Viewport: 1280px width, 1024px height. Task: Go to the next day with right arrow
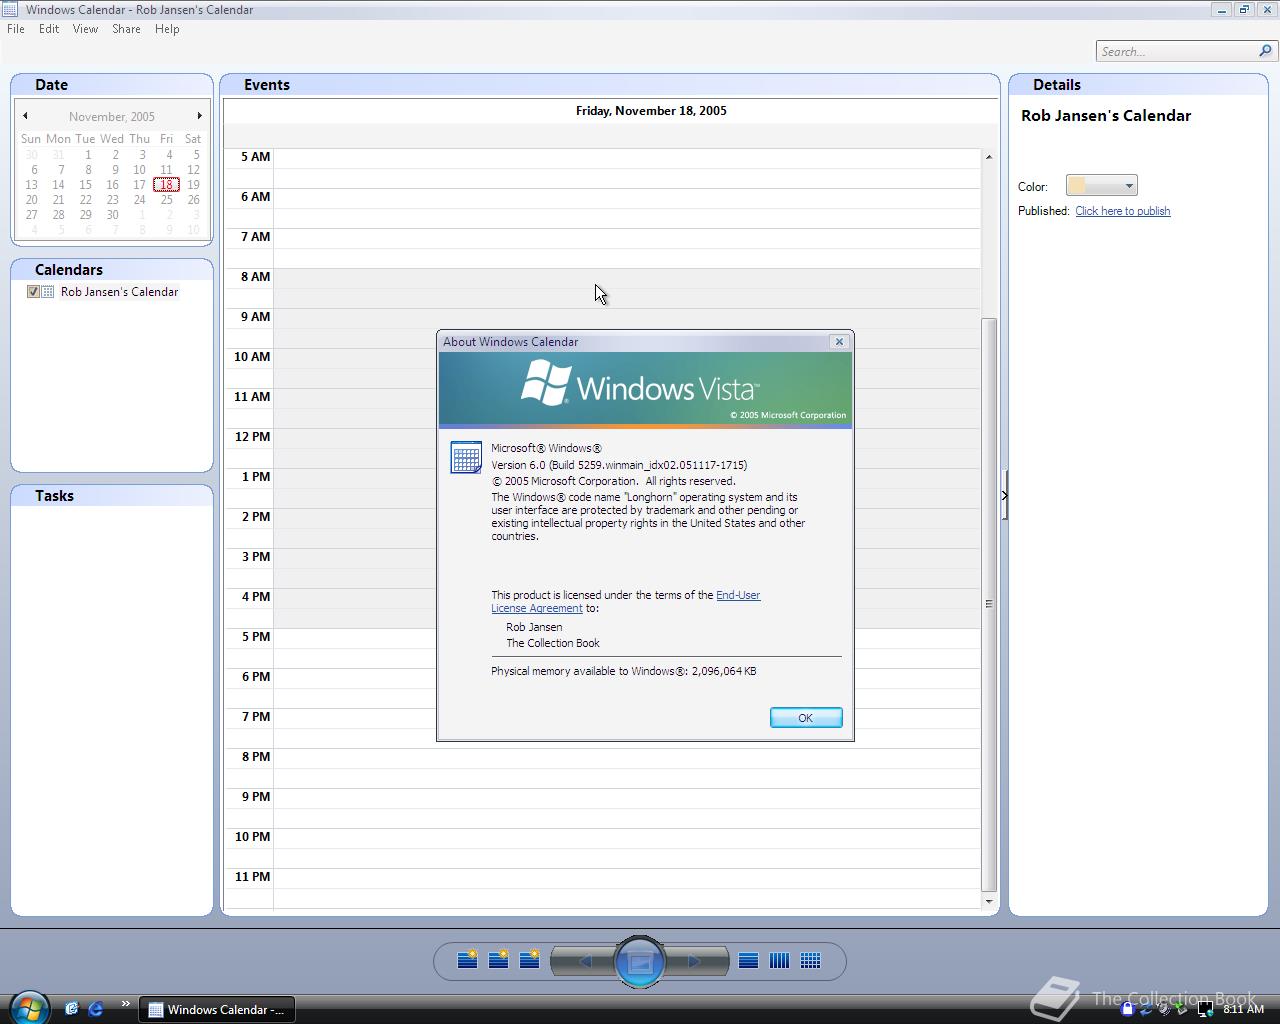click(695, 961)
